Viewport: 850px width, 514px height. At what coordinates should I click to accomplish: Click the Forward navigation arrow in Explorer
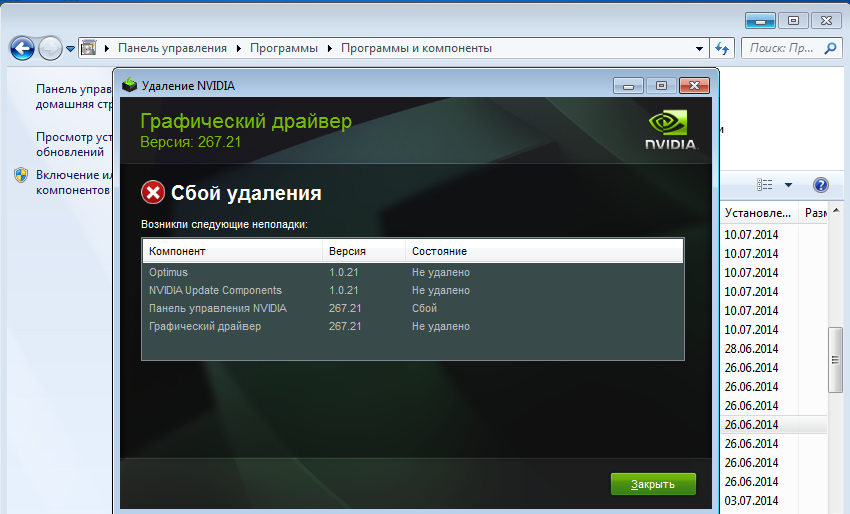[50, 49]
